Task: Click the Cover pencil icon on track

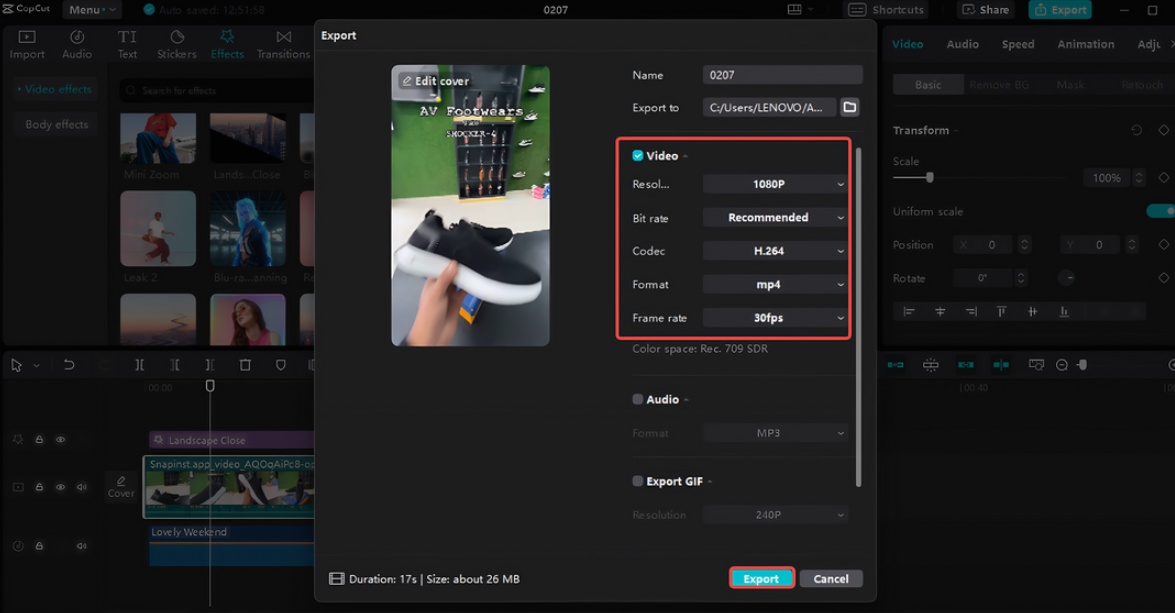Action: point(121,480)
